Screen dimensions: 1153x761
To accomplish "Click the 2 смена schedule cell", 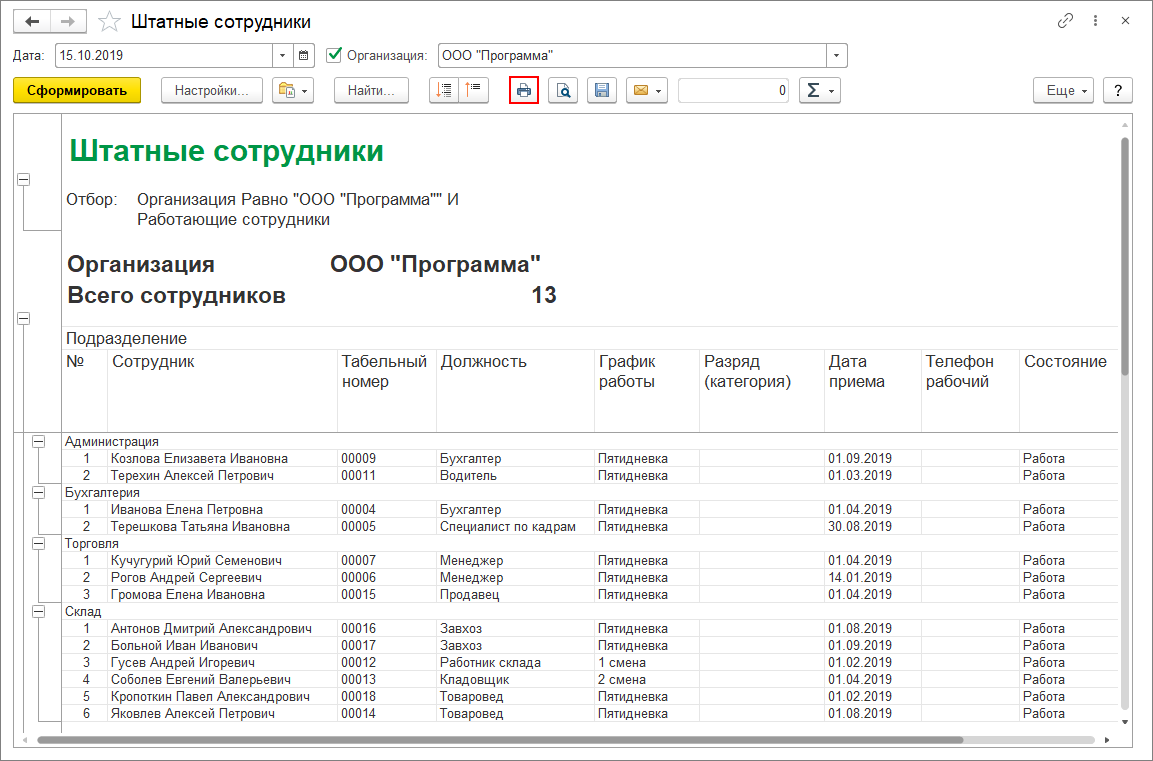I will 646,679.
